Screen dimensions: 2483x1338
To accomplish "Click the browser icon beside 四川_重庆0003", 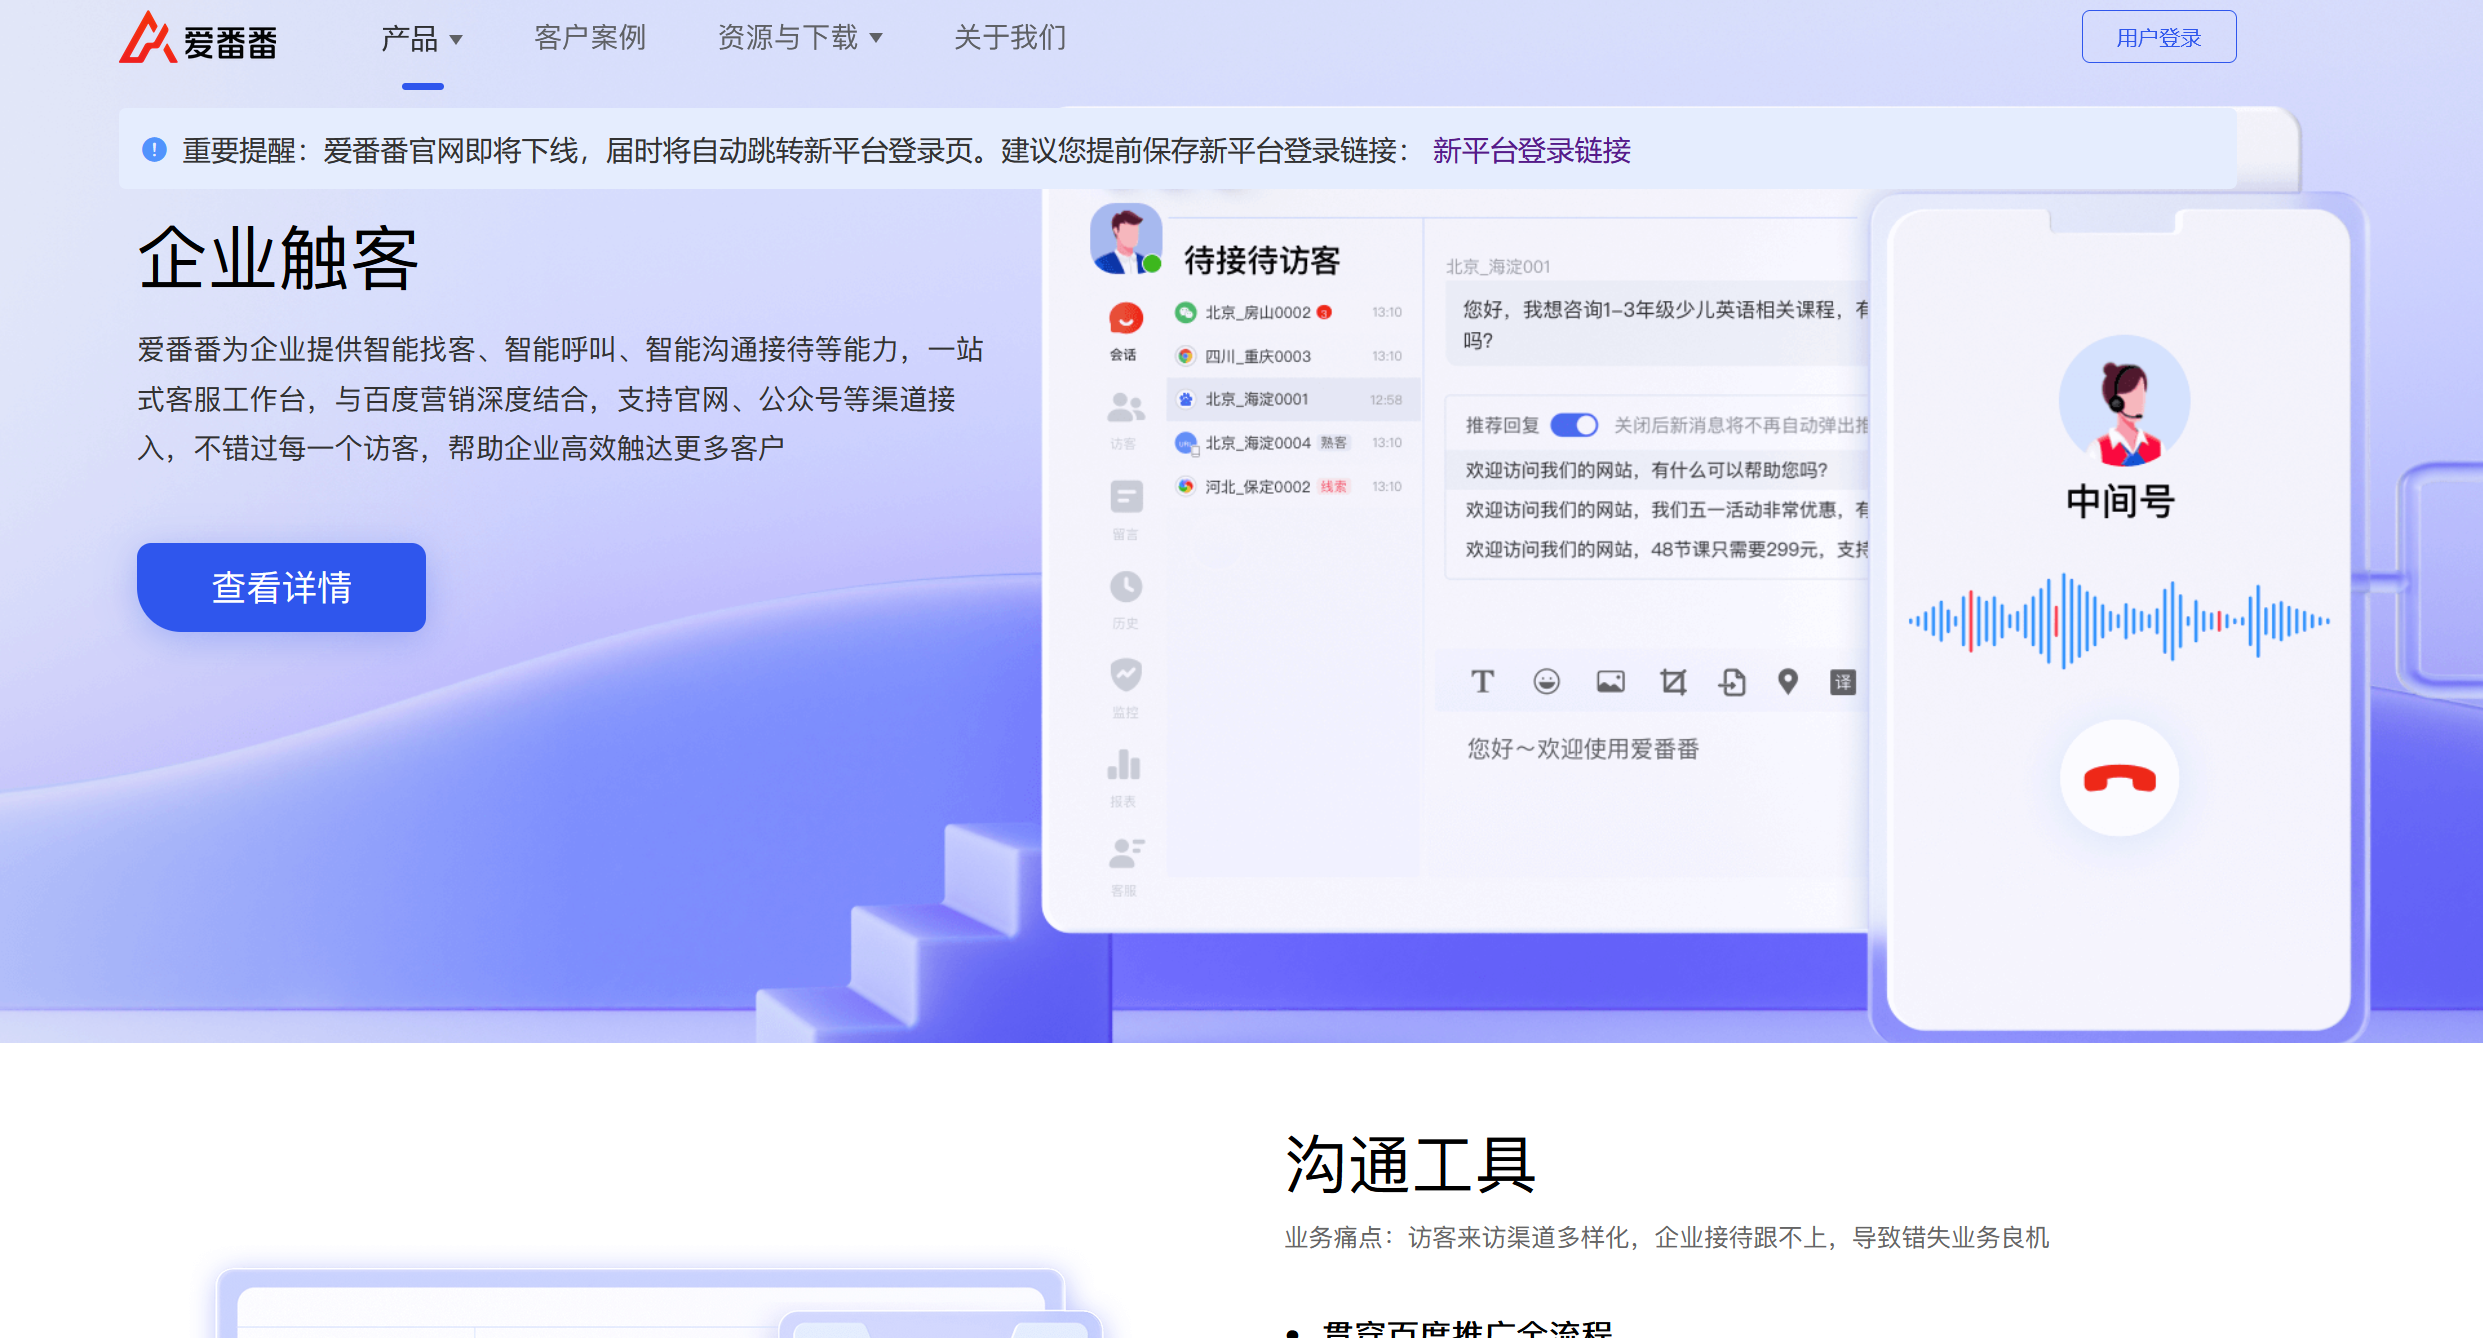I will [1185, 356].
